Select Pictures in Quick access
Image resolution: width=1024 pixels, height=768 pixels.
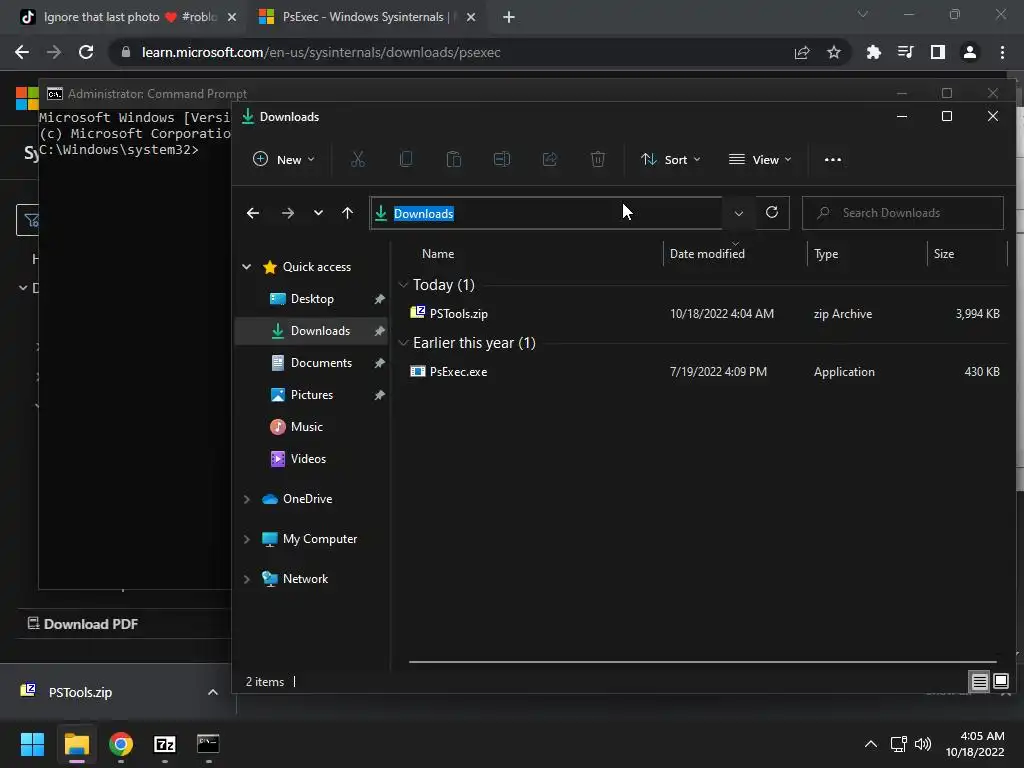(312, 394)
